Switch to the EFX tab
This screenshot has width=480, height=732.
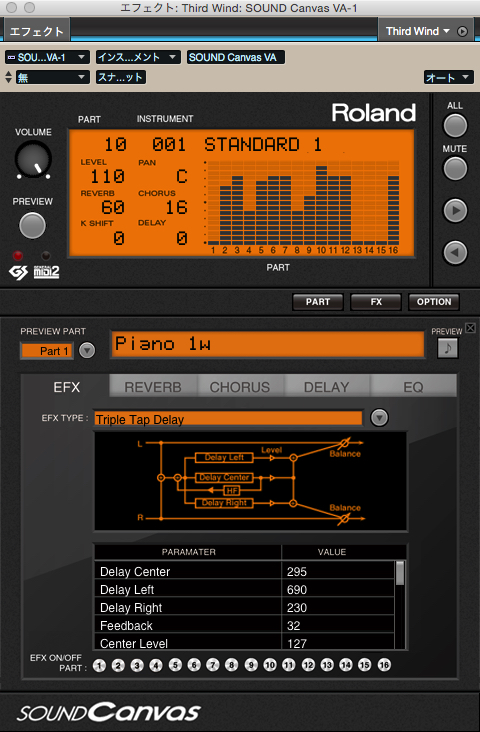coord(66,387)
